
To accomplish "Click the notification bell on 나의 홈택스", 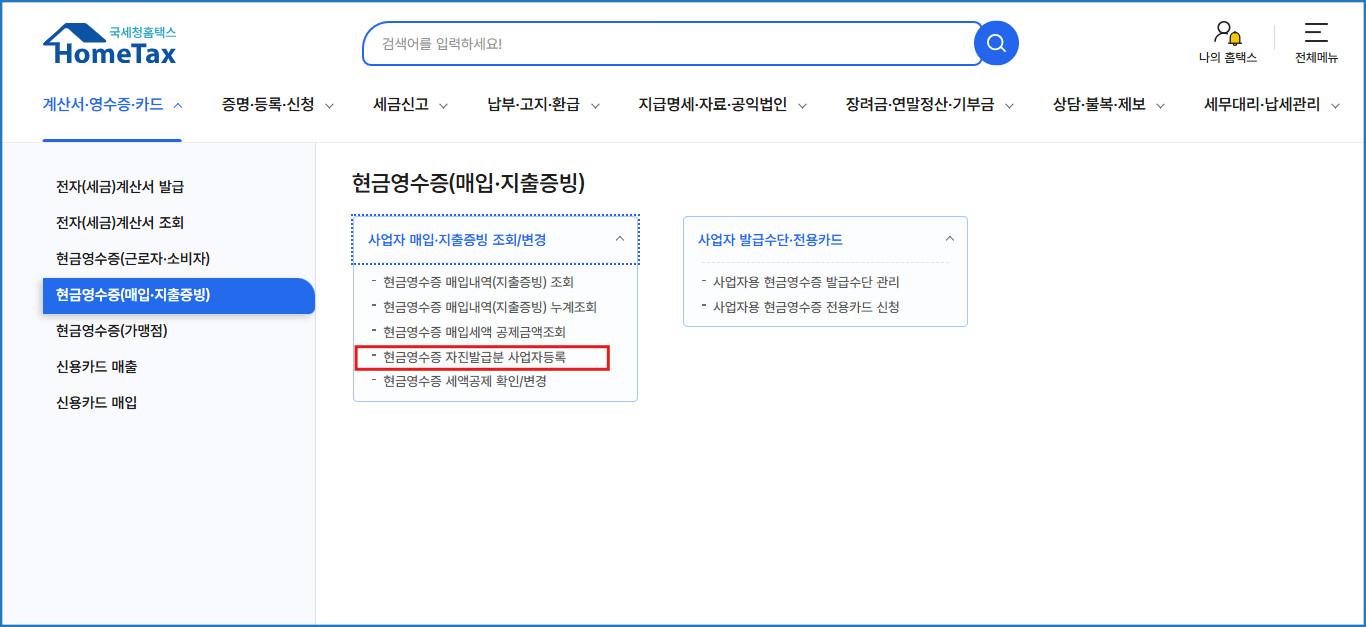I will pos(1236,40).
